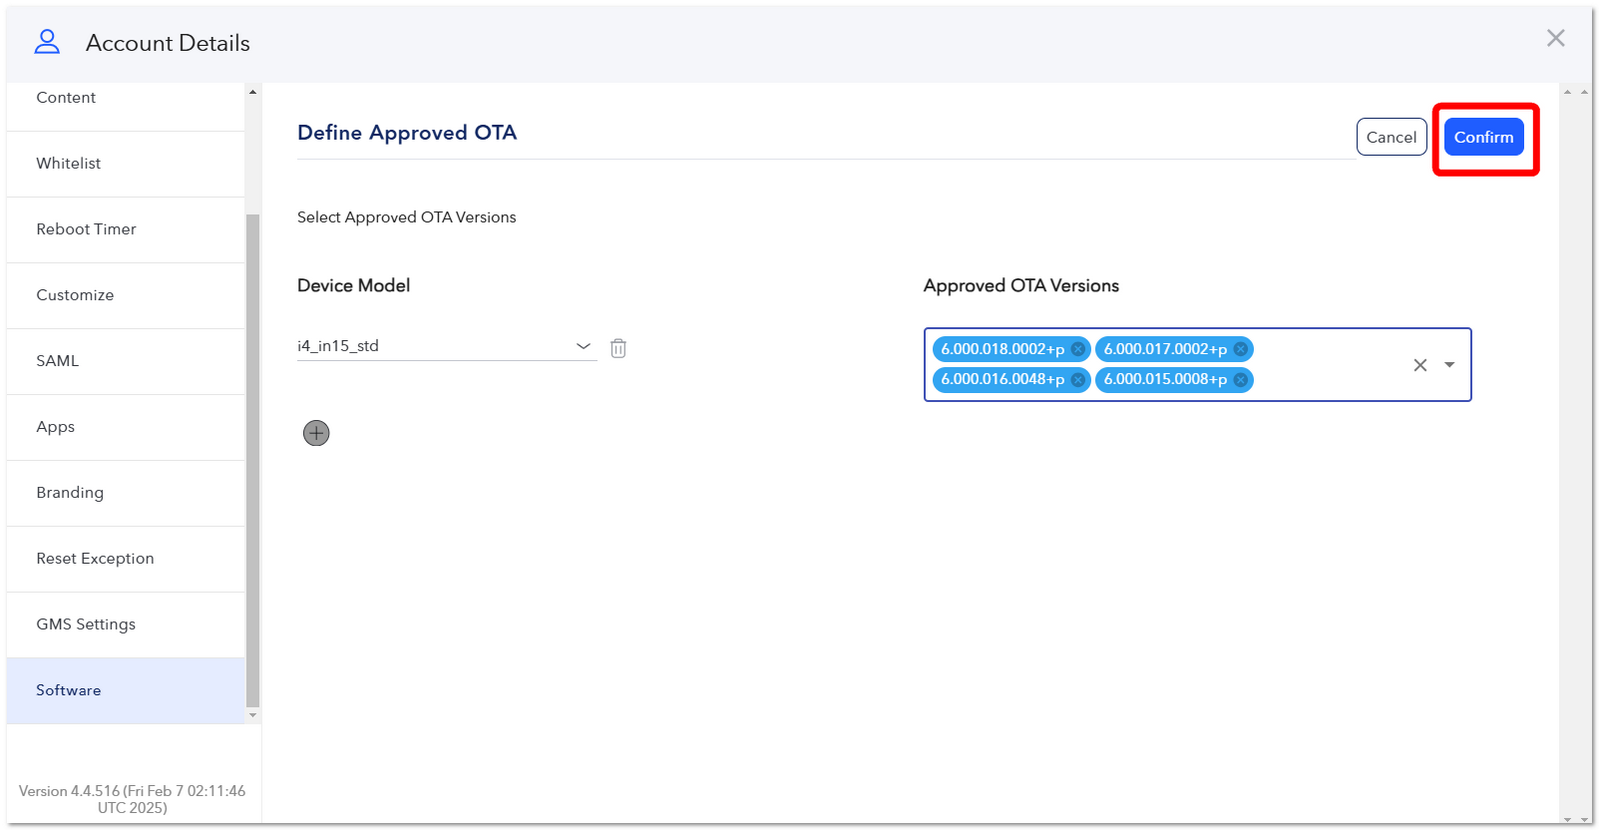Close the Account Details dialog
This screenshot has height=830, width=1599.
(1555, 38)
